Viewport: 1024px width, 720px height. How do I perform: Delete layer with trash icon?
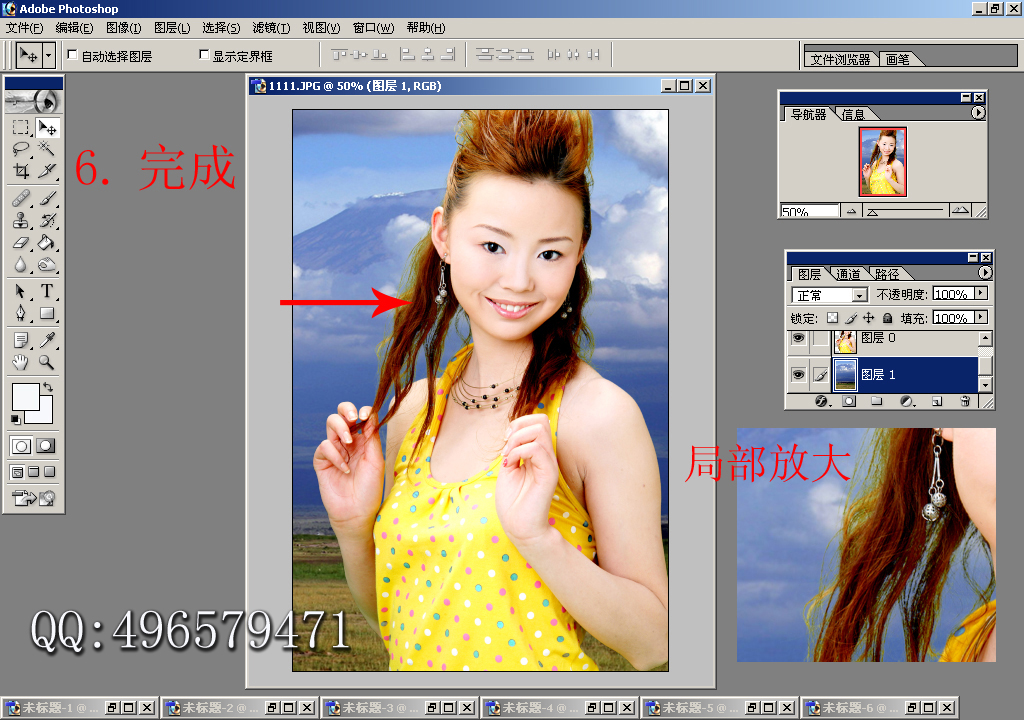pos(965,401)
